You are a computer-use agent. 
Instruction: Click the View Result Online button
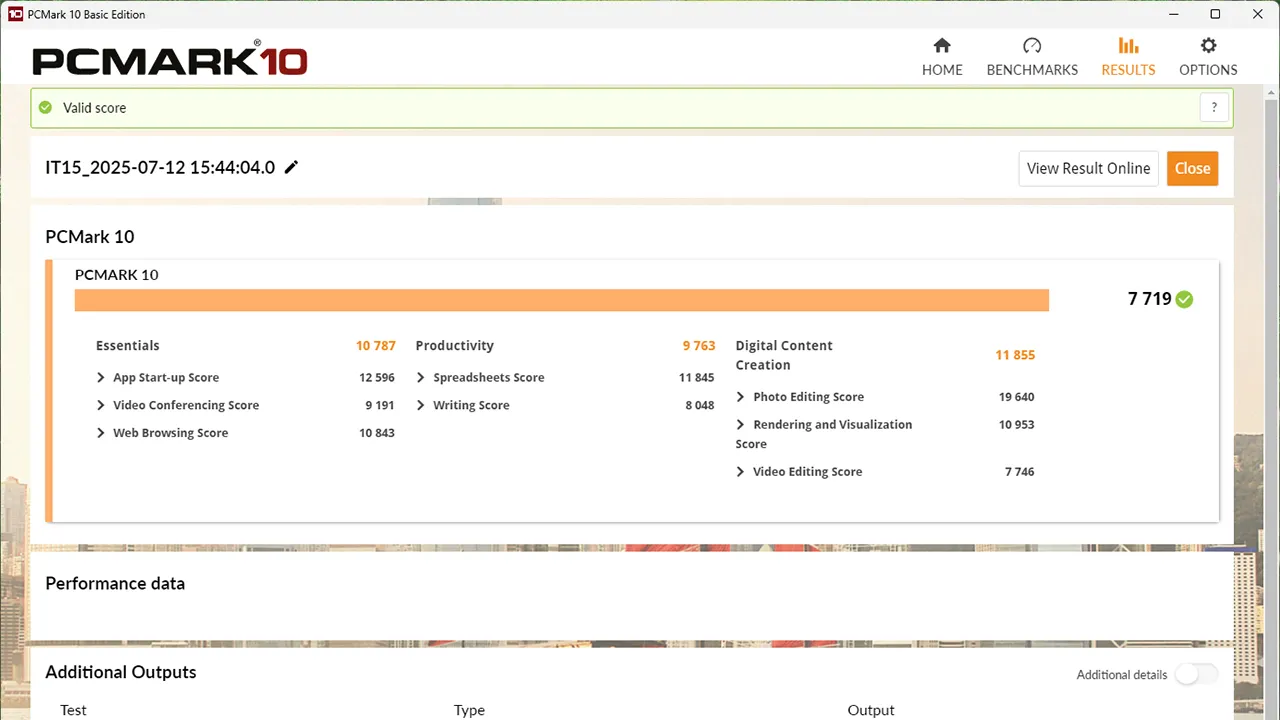coord(1088,168)
